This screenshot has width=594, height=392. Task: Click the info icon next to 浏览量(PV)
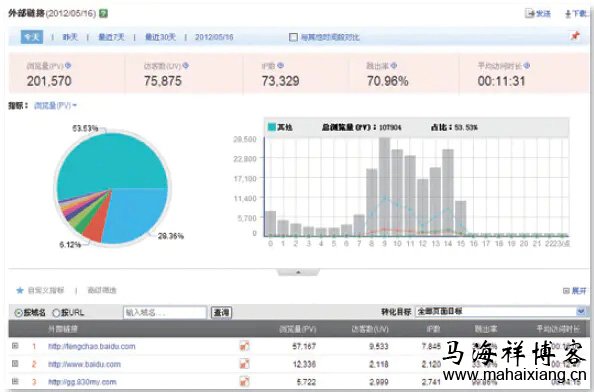68,66
